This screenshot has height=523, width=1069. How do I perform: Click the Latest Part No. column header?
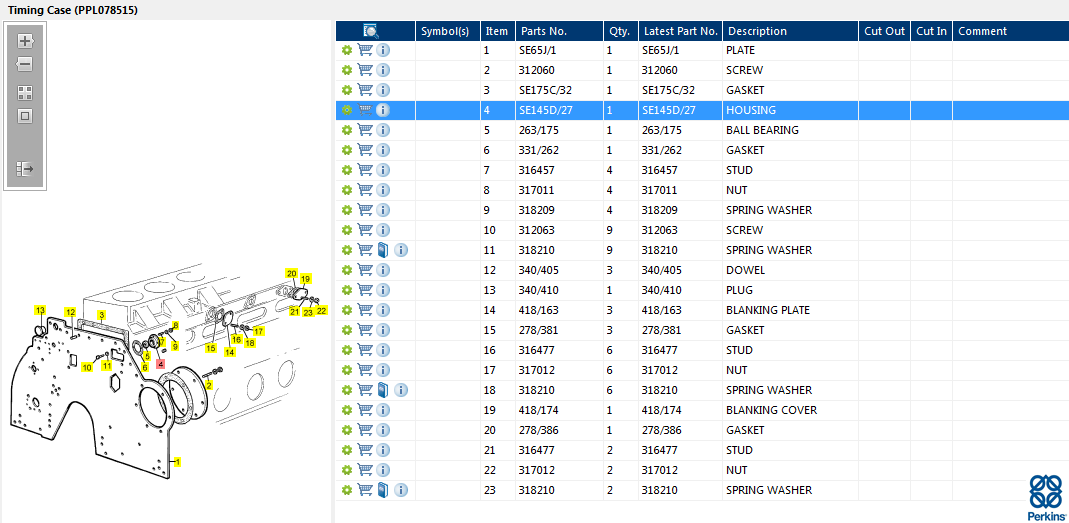(680, 31)
